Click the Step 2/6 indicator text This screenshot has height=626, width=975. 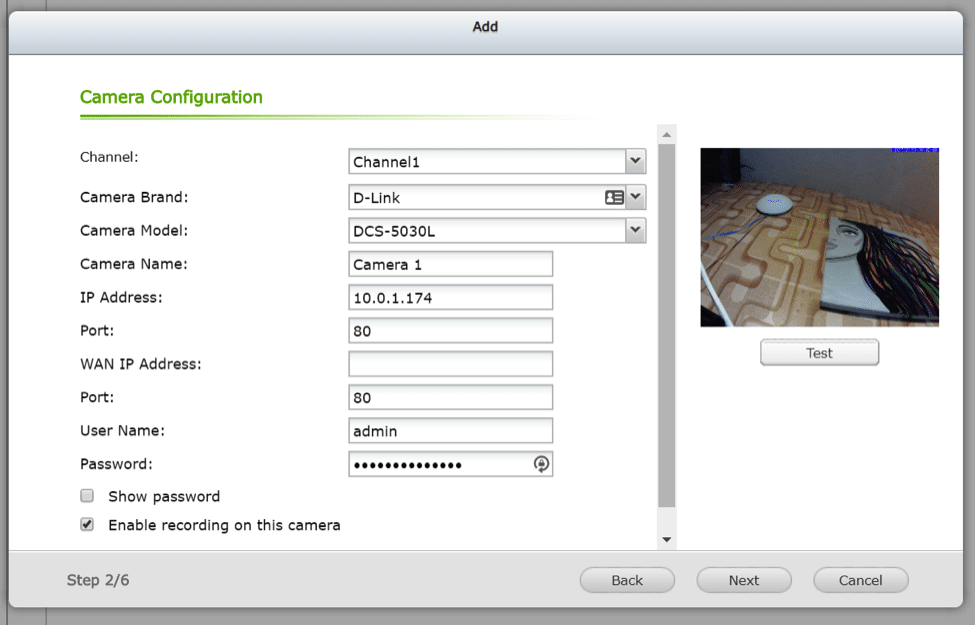tap(98, 580)
